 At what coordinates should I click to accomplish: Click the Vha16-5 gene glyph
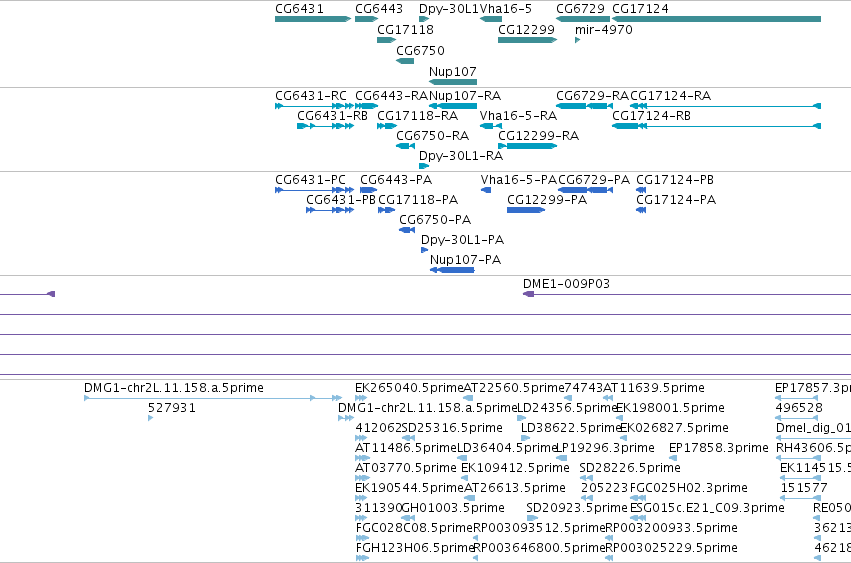tap(491, 19)
